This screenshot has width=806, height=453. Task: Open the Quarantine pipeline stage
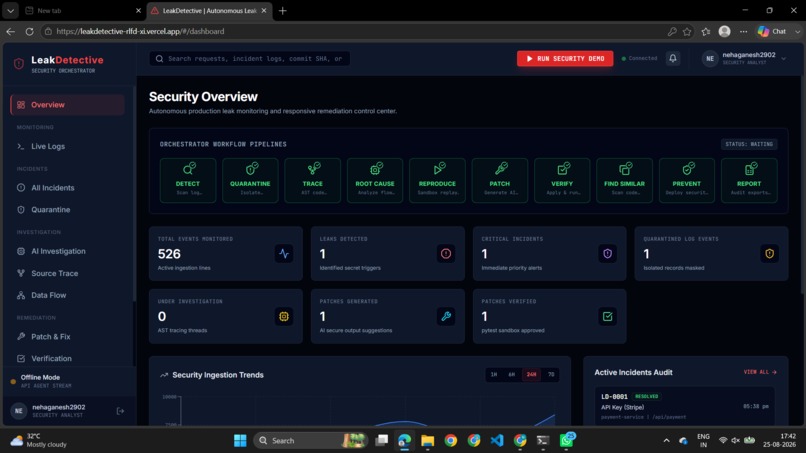click(x=250, y=180)
